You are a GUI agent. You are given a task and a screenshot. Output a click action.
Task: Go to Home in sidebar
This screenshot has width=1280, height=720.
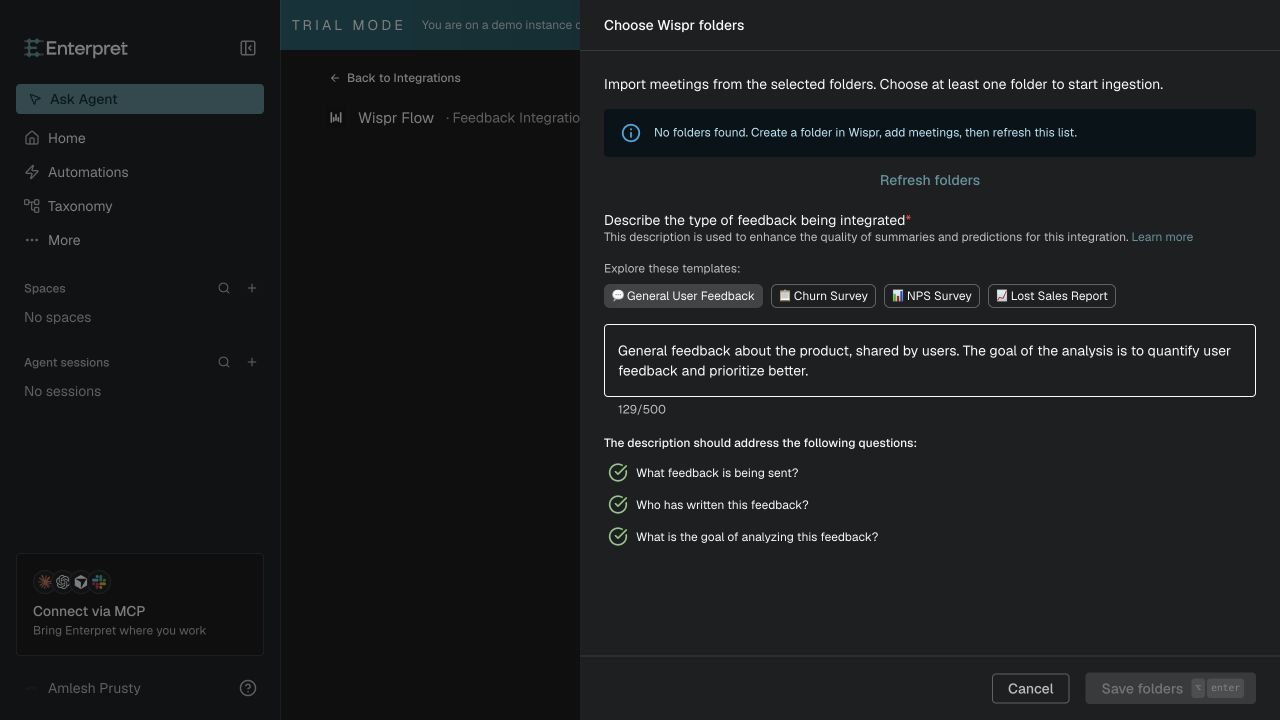click(140, 138)
